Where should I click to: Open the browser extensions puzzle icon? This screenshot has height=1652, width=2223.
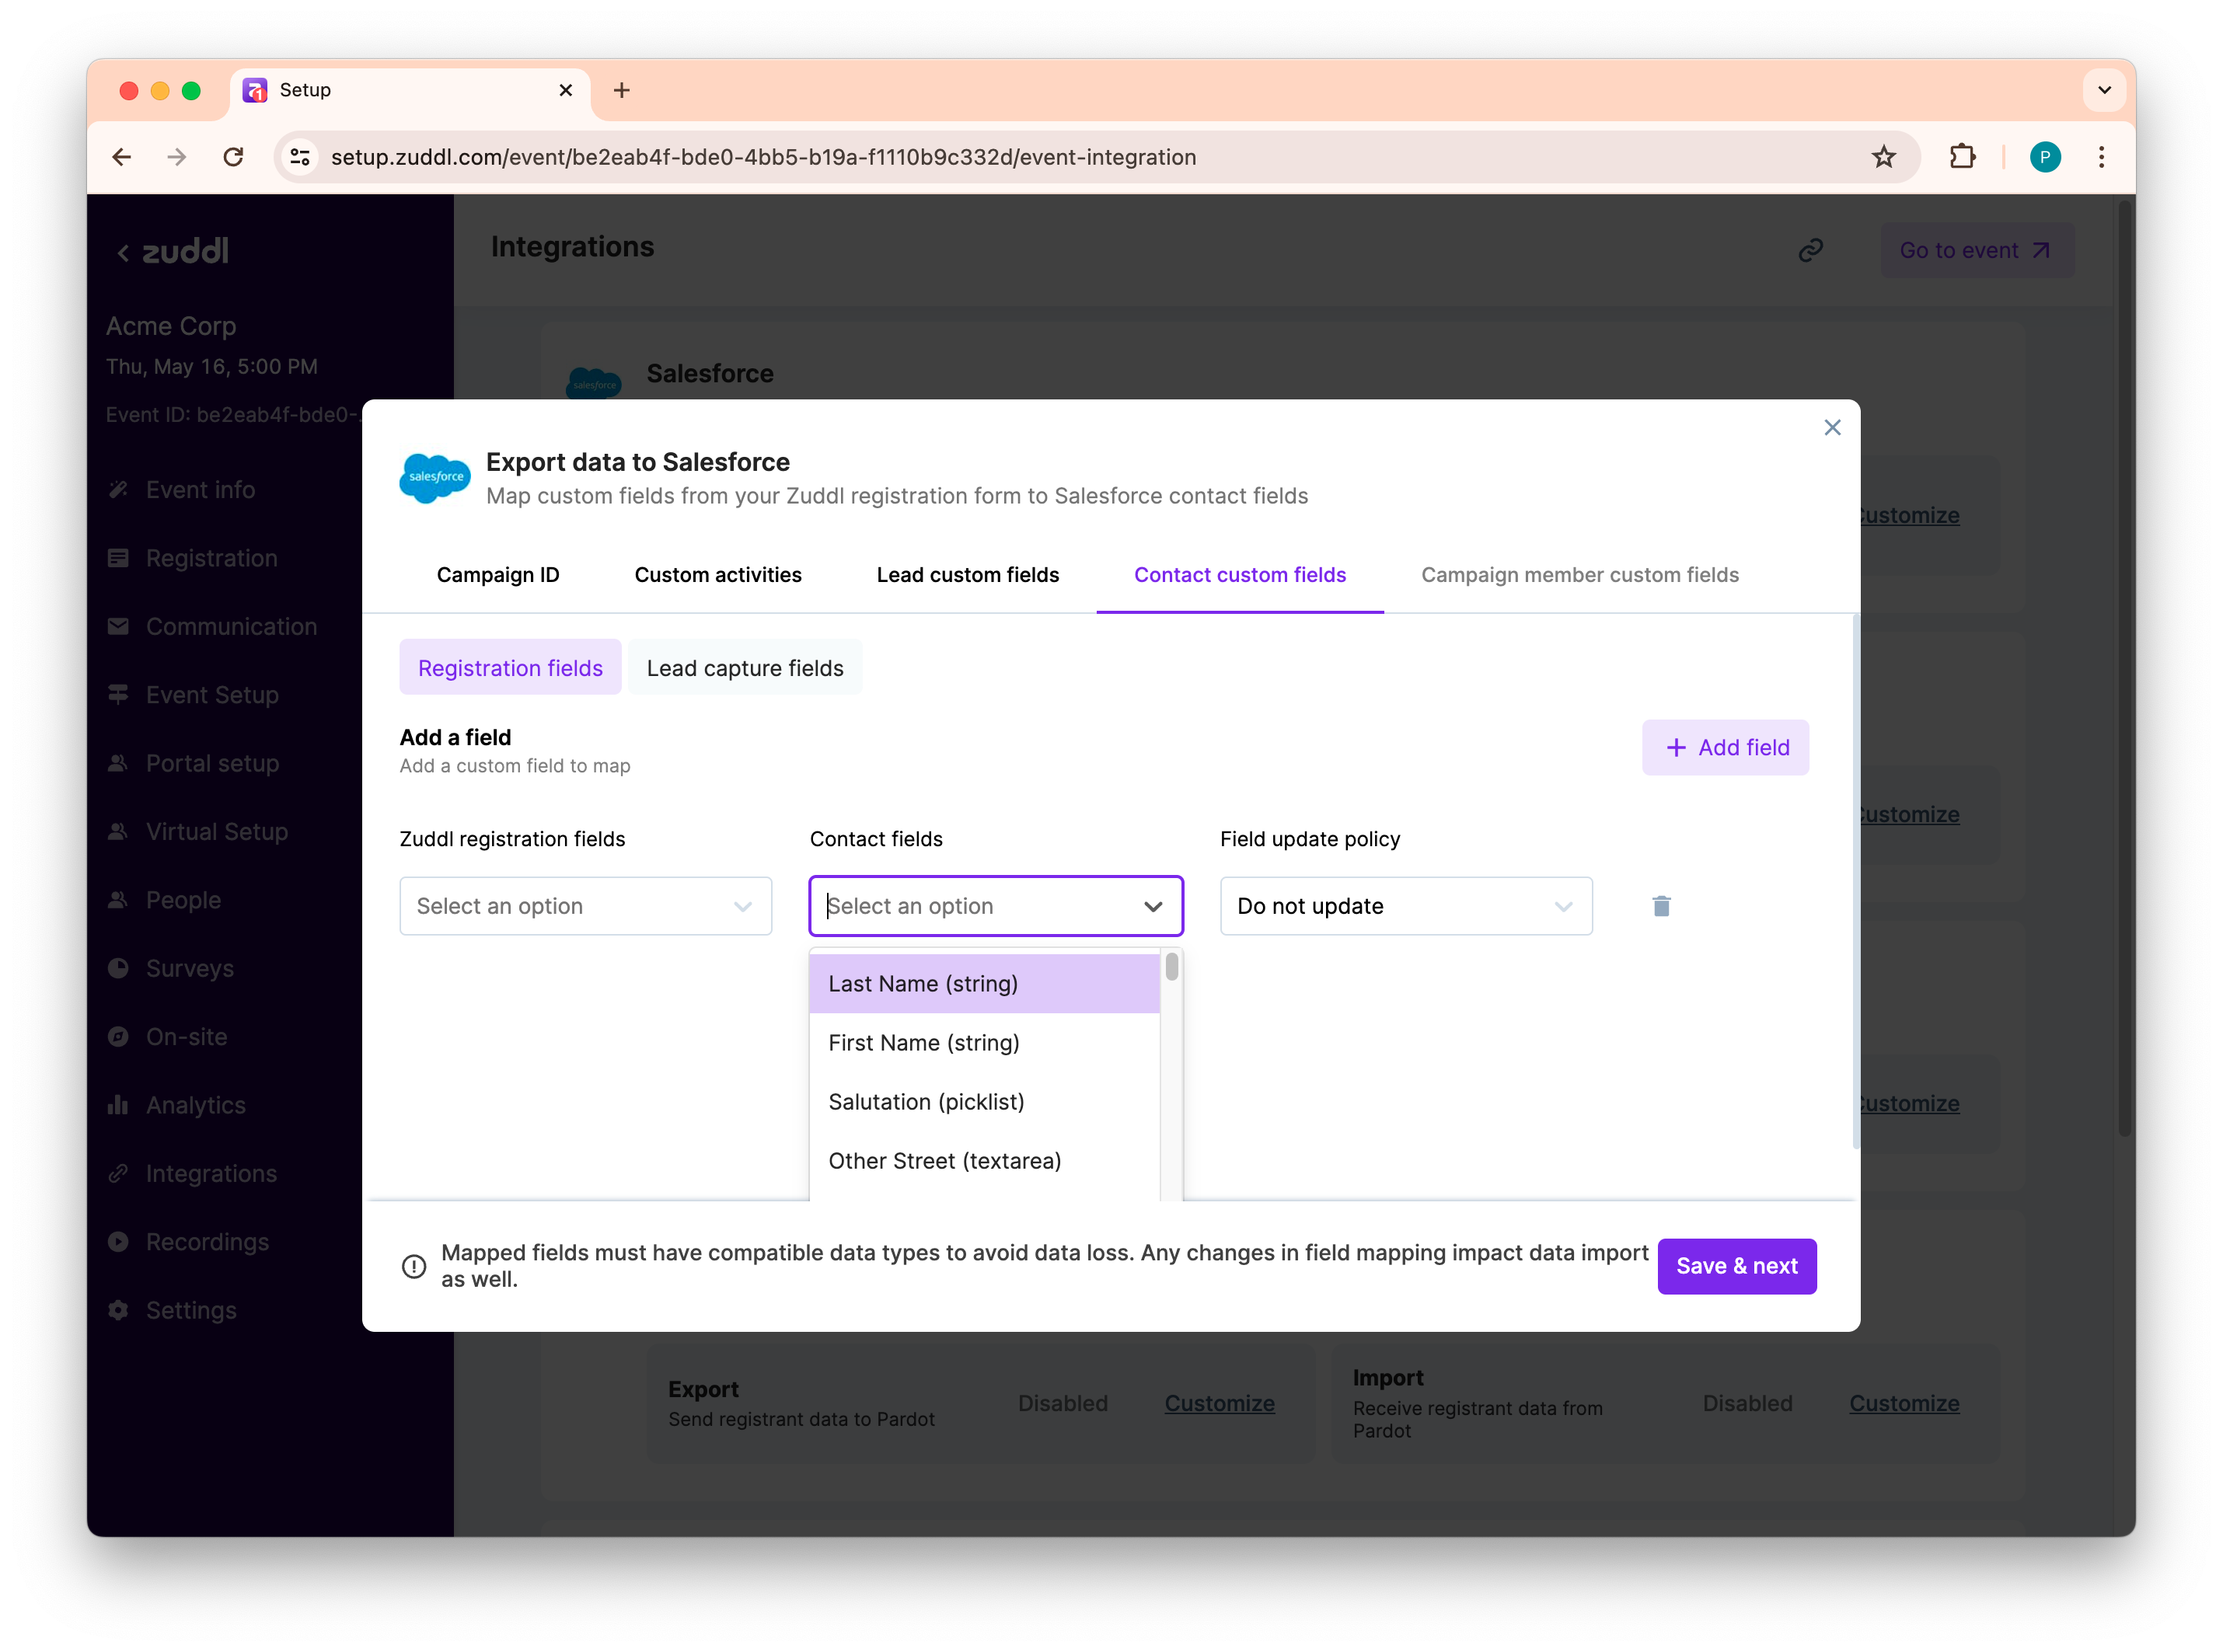click(x=1962, y=157)
